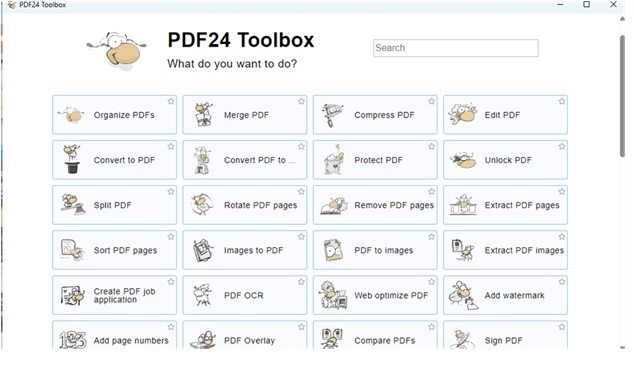Star the Protect PDF tile
Screen dimensions: 634x373
pyautogui.click(x=431, y=146)
